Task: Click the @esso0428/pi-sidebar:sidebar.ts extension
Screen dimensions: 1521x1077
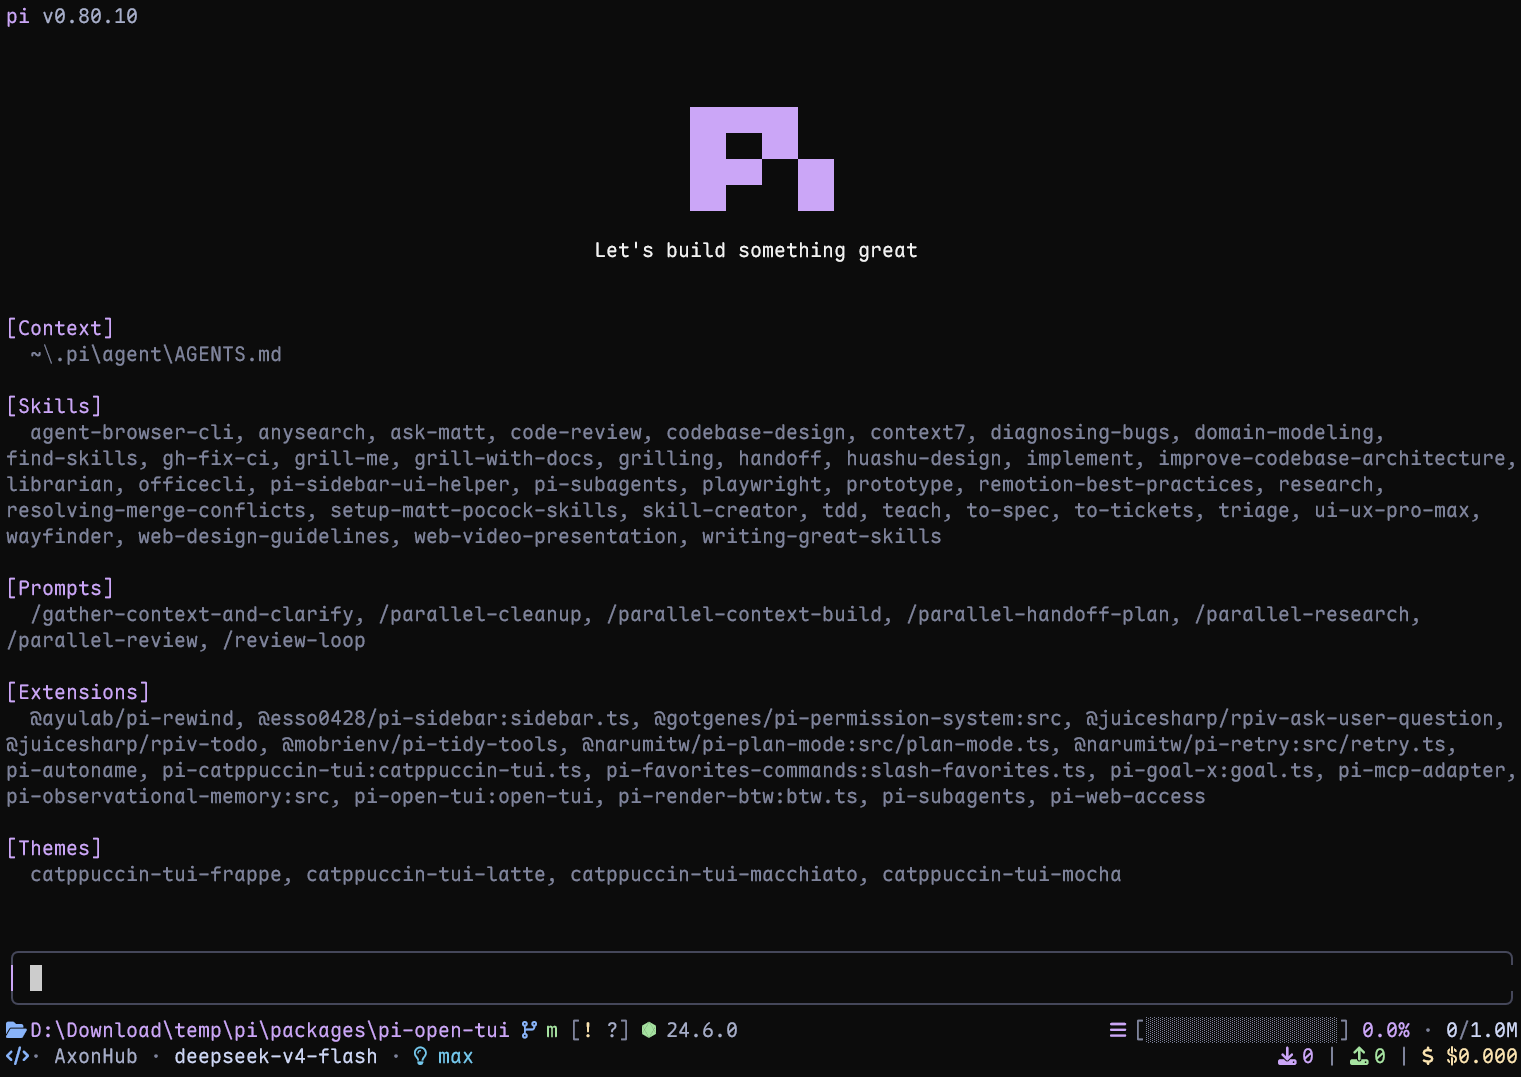Action: [444, 718]
